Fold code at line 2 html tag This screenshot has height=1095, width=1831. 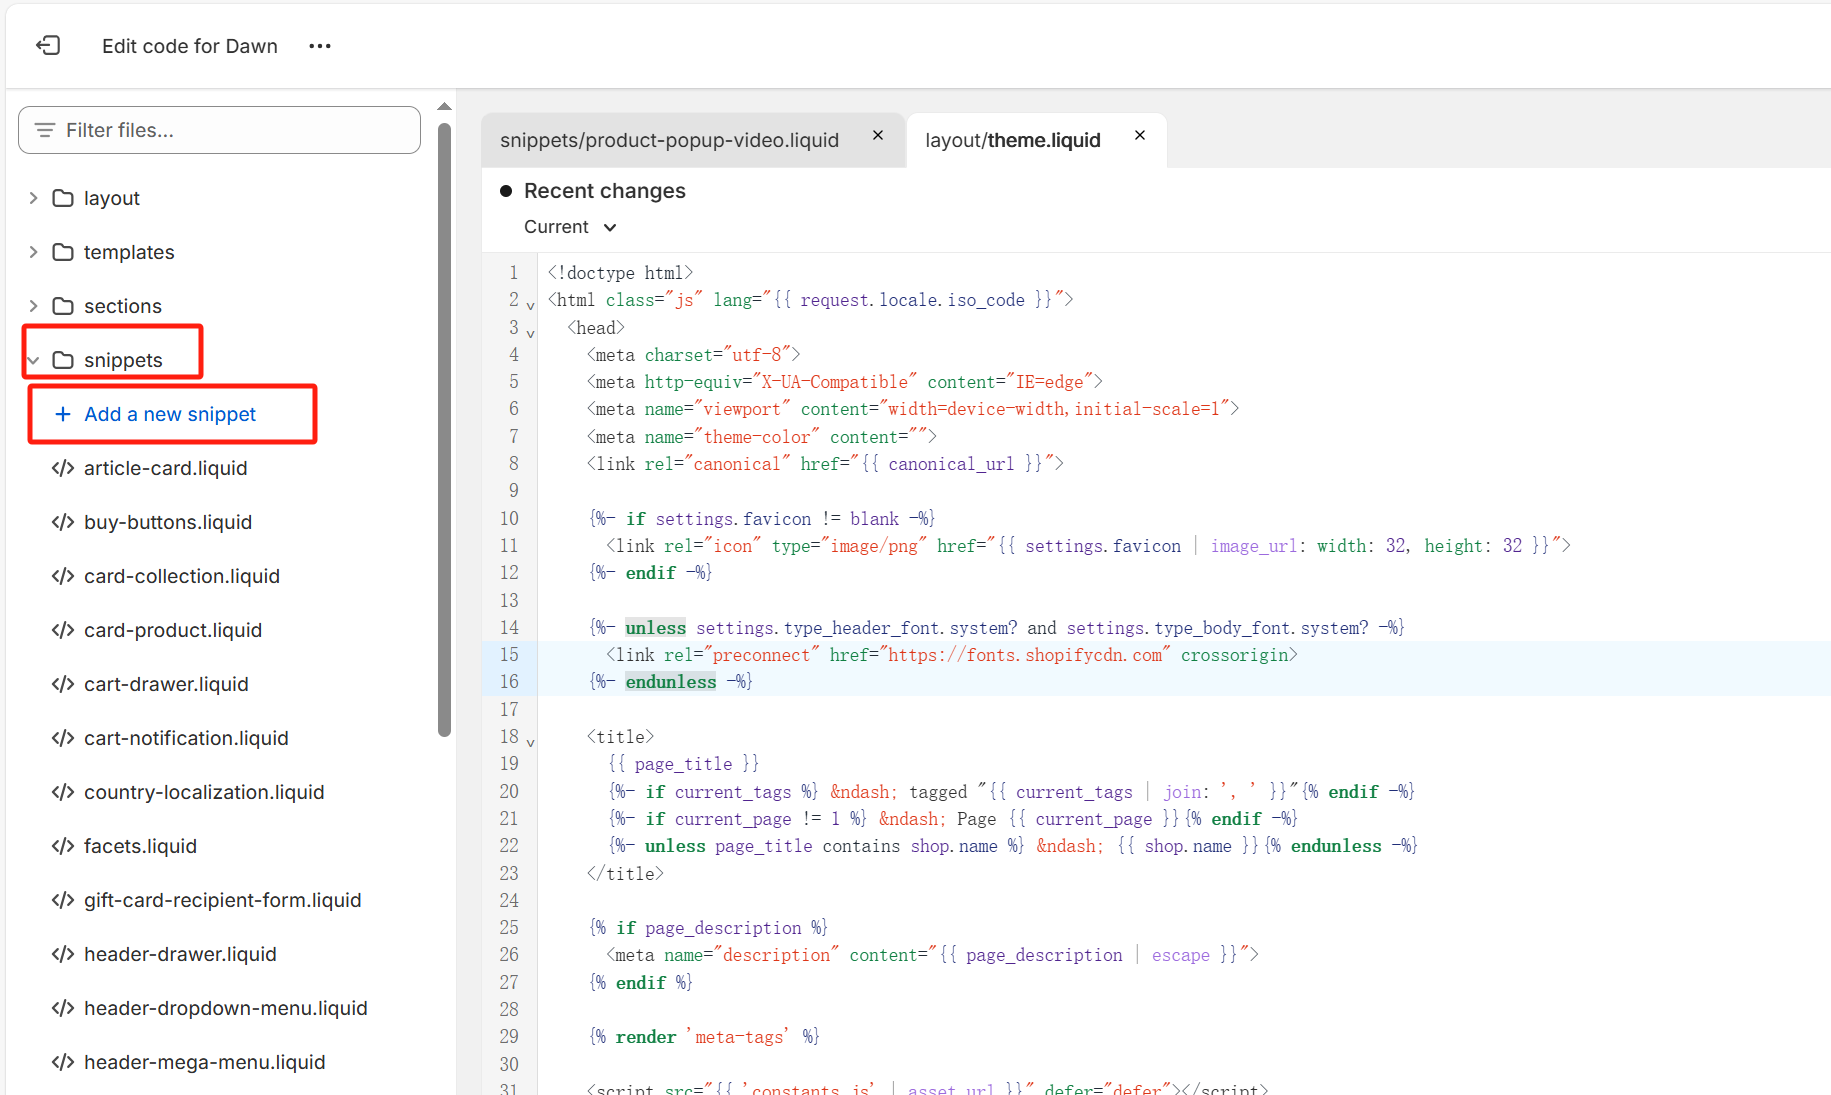tap(530, 305)
